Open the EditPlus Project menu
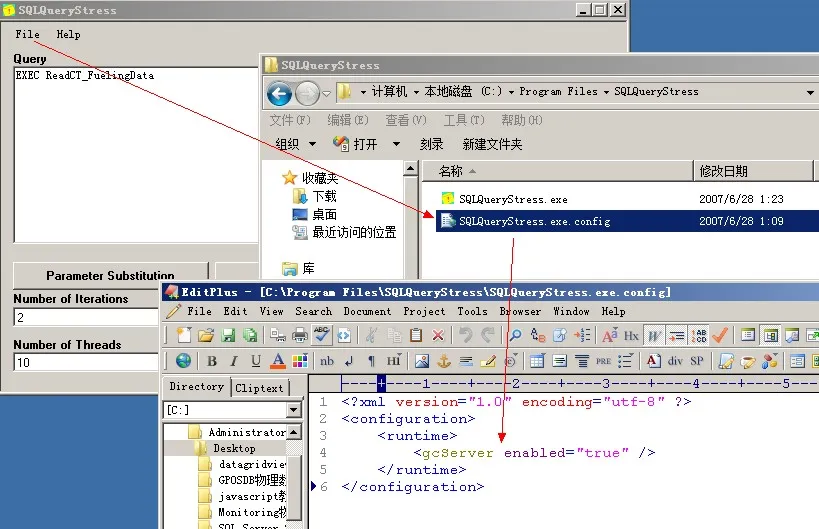The width and height of the screenshot is (819, 529). 424,311
